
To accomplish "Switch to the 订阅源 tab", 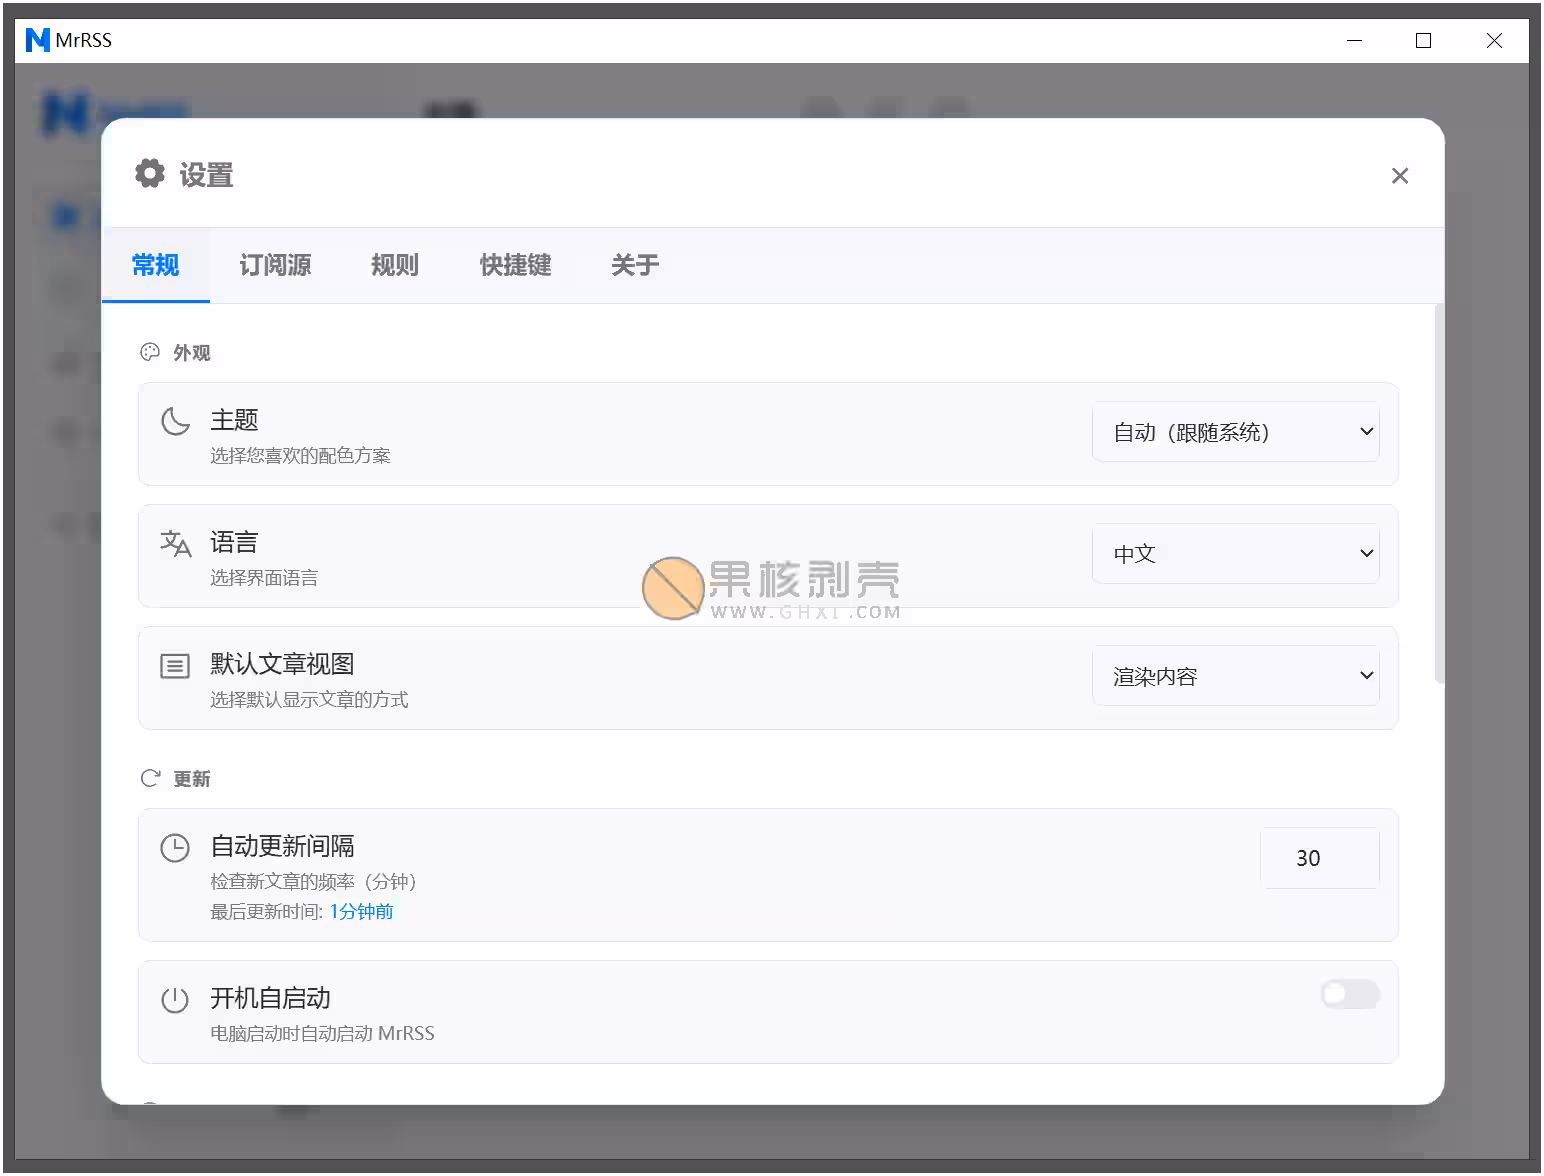I will 275,265.
